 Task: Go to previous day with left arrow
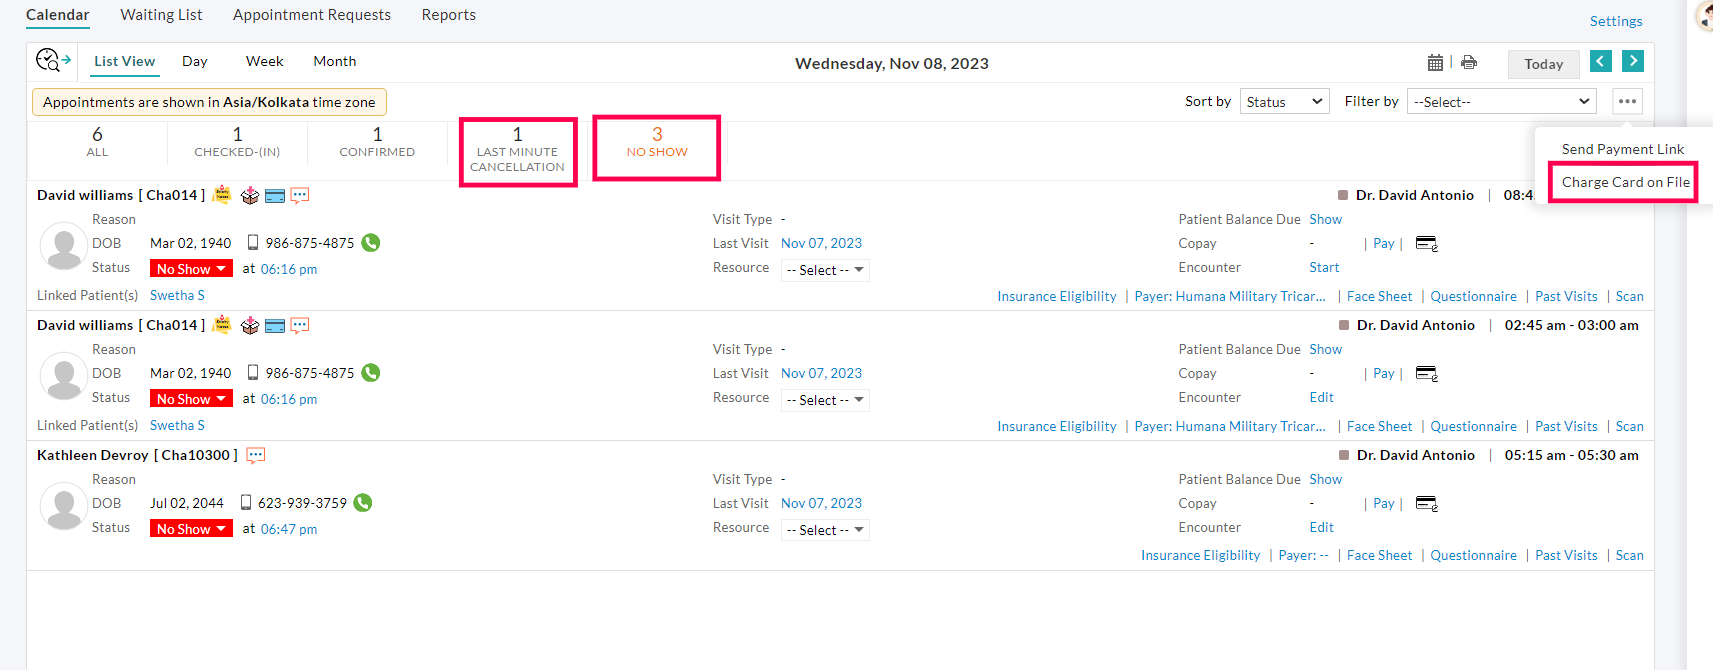(1600, 62)
